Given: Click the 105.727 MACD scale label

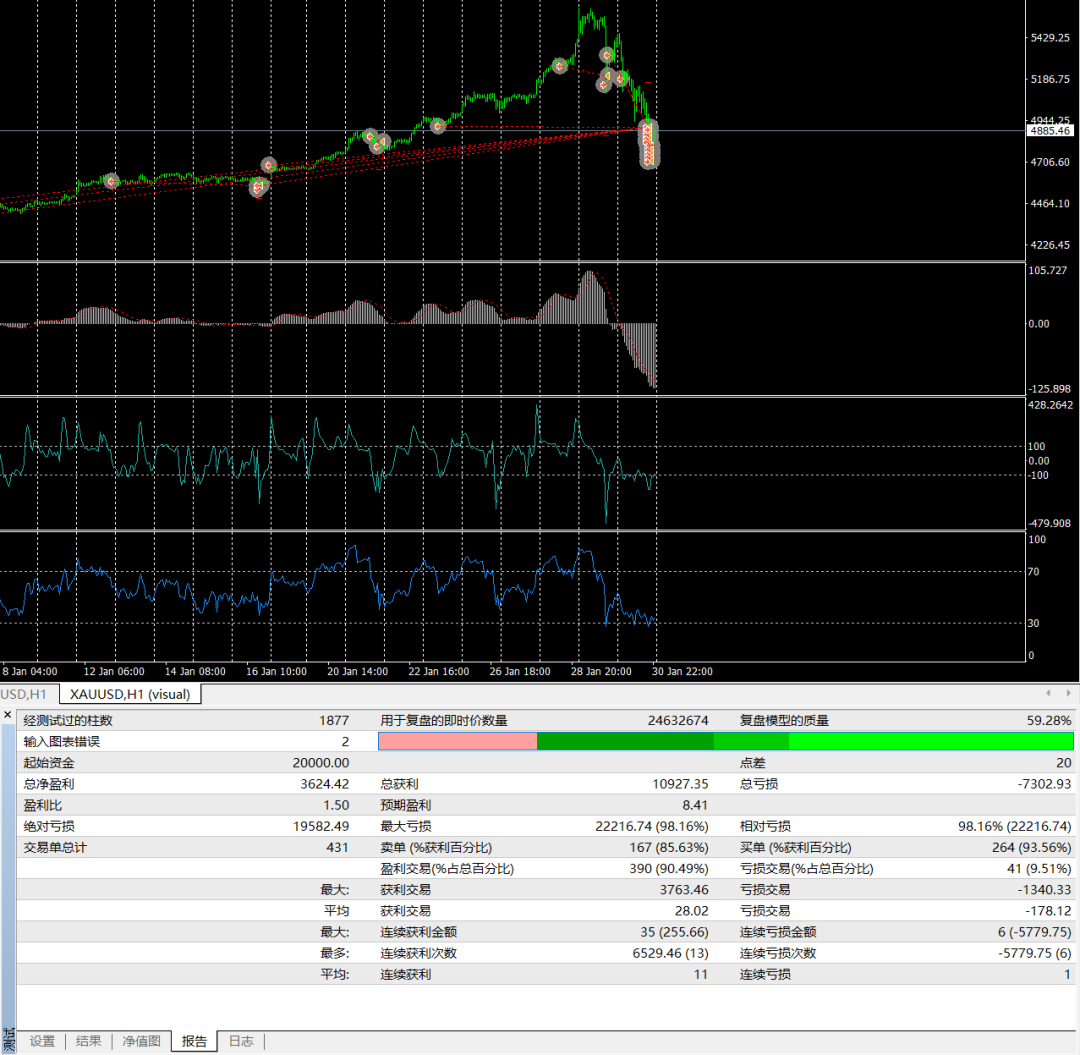Looking at the screenshot, I should coord(1048,270).
